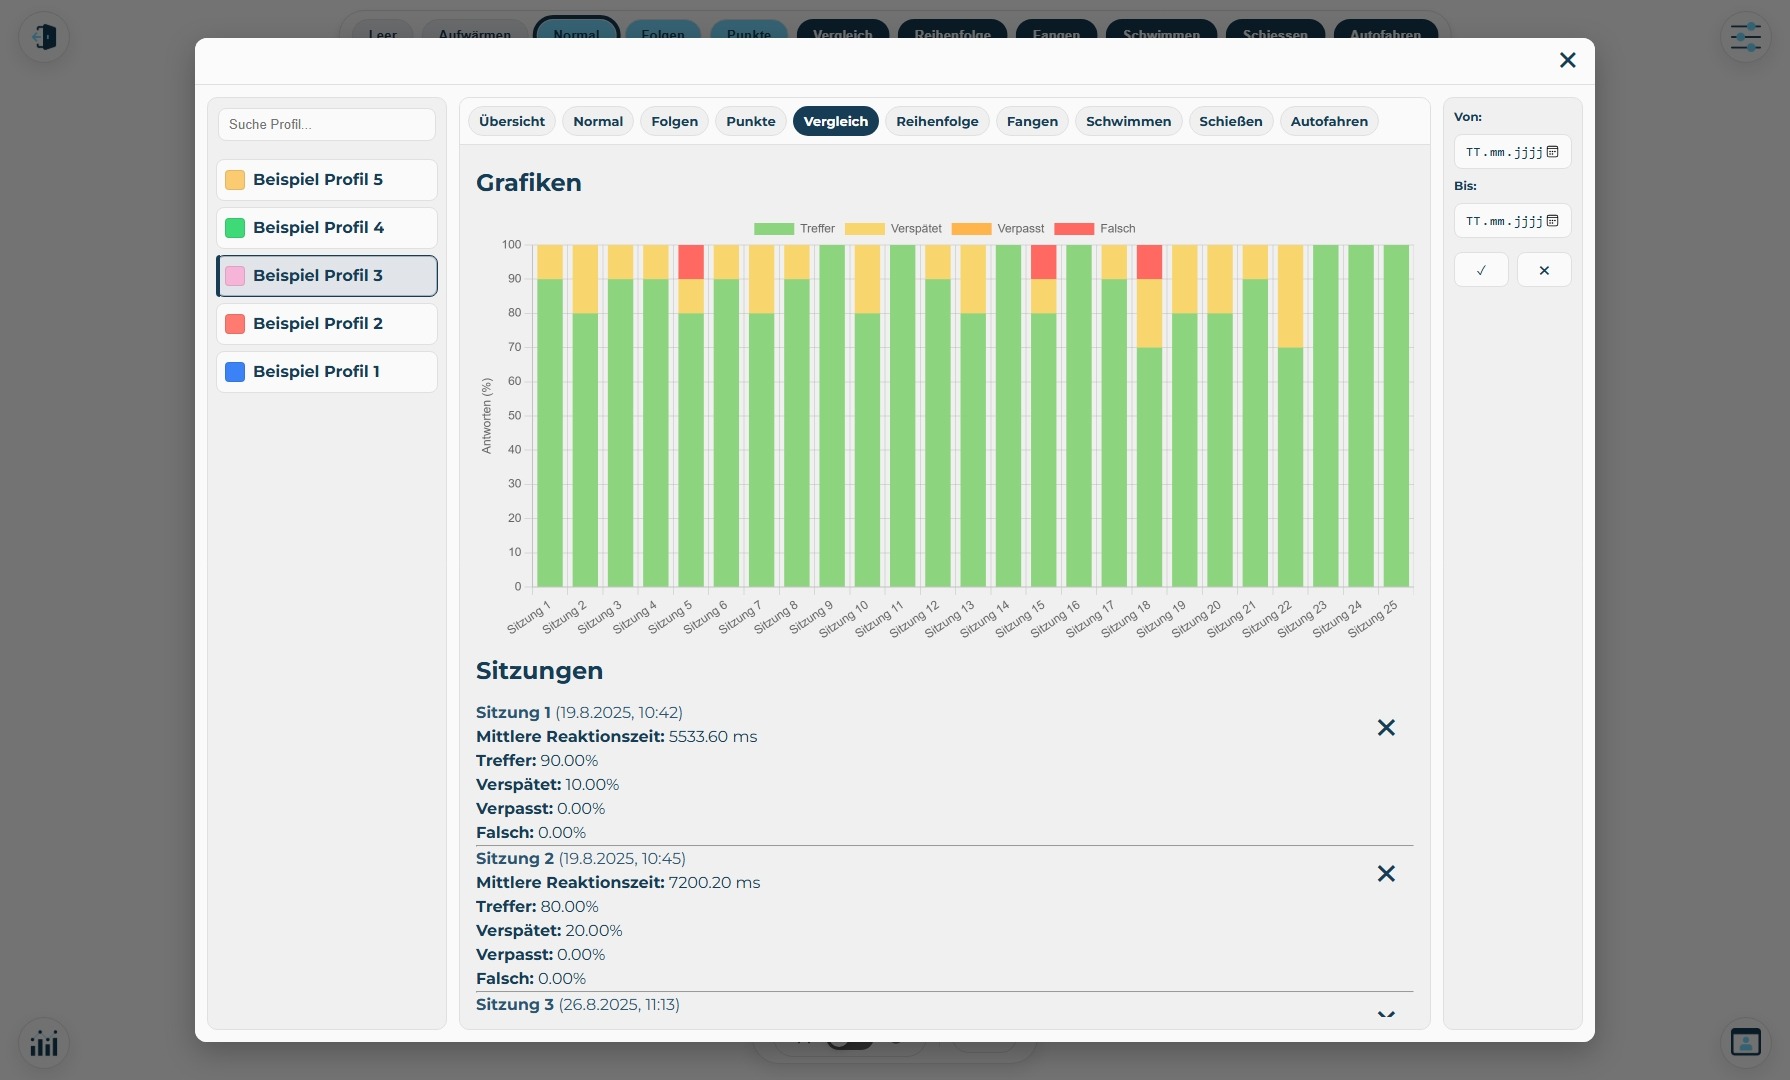Open calendar picker in Von date field
Screen dimensions: 1790x1080
click(1553, 152)
